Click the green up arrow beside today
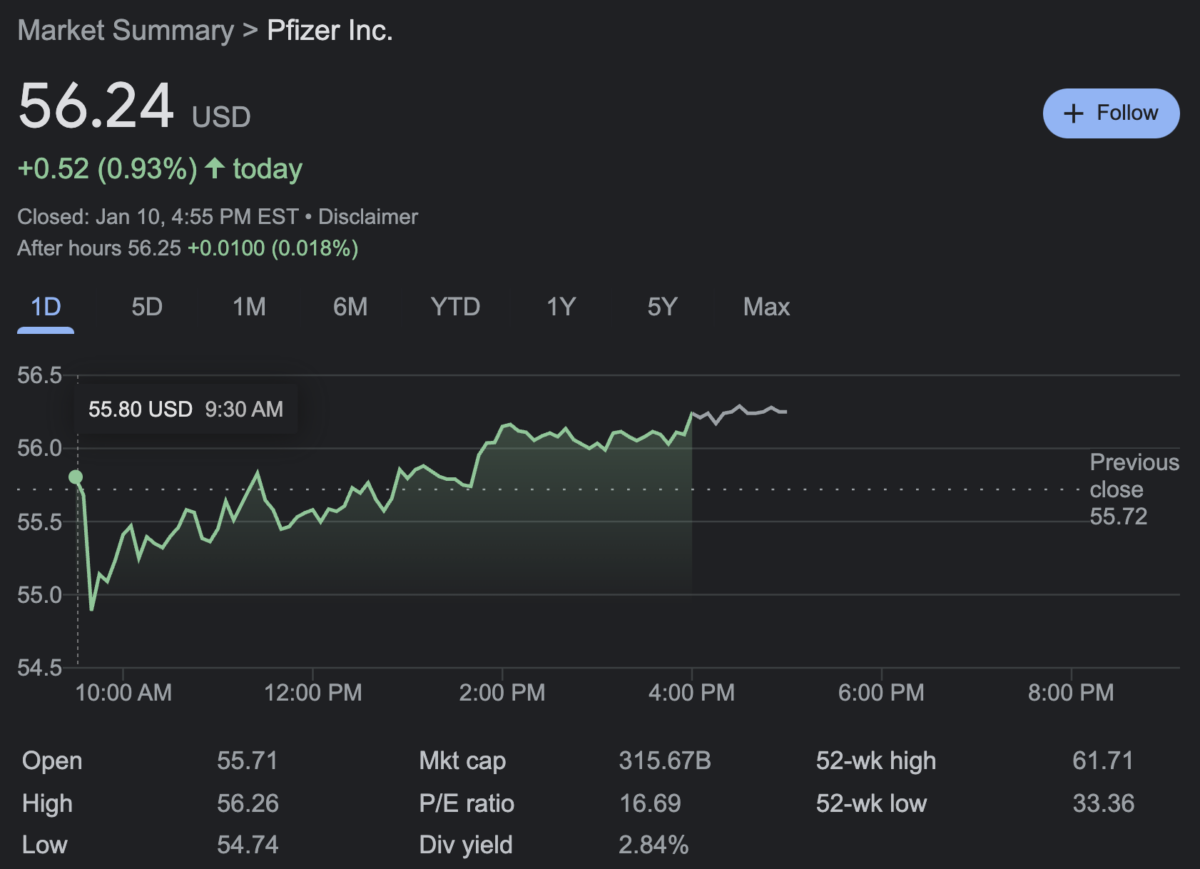Screen dimensions: 1200x869 click(214, 169)
